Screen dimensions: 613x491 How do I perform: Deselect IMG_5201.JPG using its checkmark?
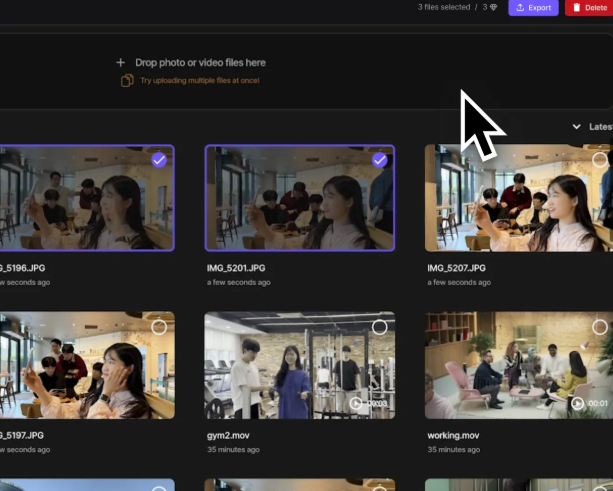point(379,160)
